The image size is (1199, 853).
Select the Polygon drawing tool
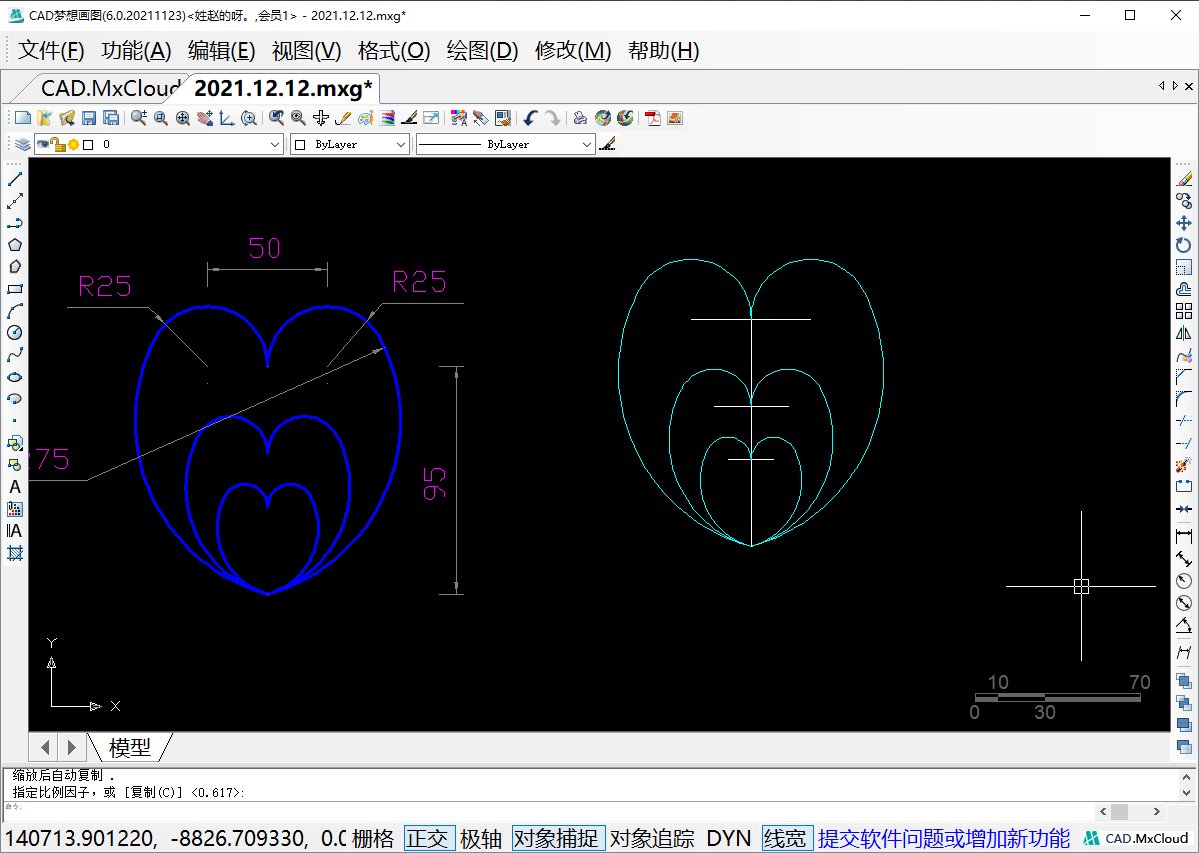tap(15, 245)
